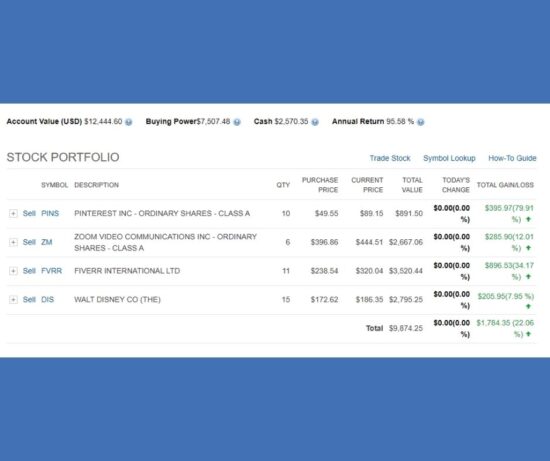Image resolution: width=550 pixels, height=461 pixels.
Task: Click the TODAY'S CHANGE column header
Action: click(456, 185)
